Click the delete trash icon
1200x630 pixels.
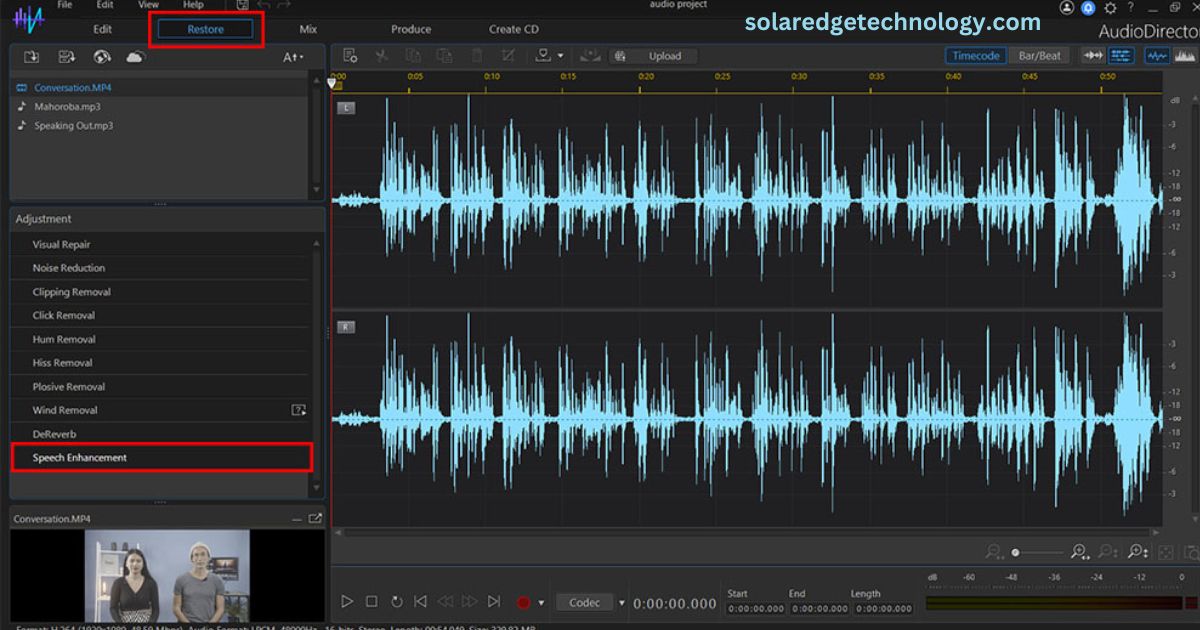click(477, 56)
